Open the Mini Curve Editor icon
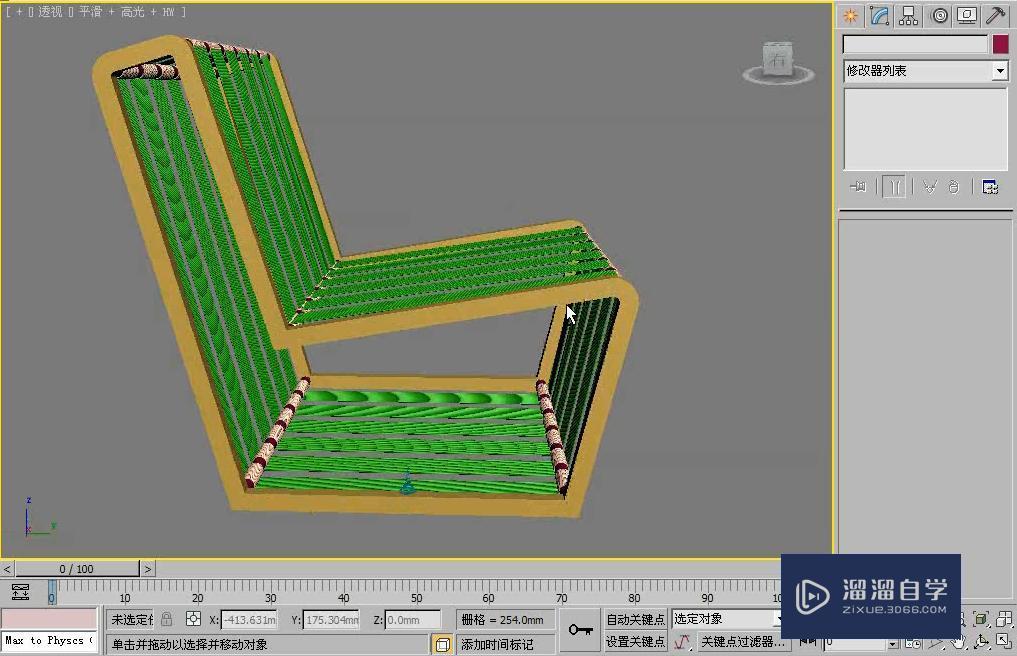 click(20, 592)
